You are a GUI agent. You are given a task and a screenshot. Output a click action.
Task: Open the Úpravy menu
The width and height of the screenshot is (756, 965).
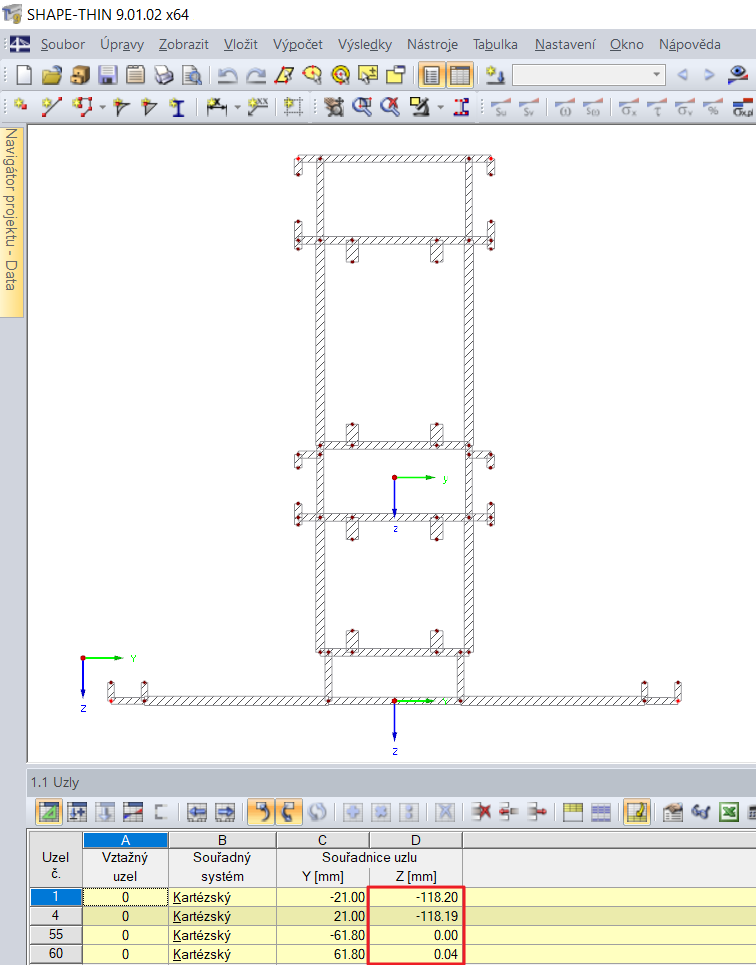coord(122,44)
